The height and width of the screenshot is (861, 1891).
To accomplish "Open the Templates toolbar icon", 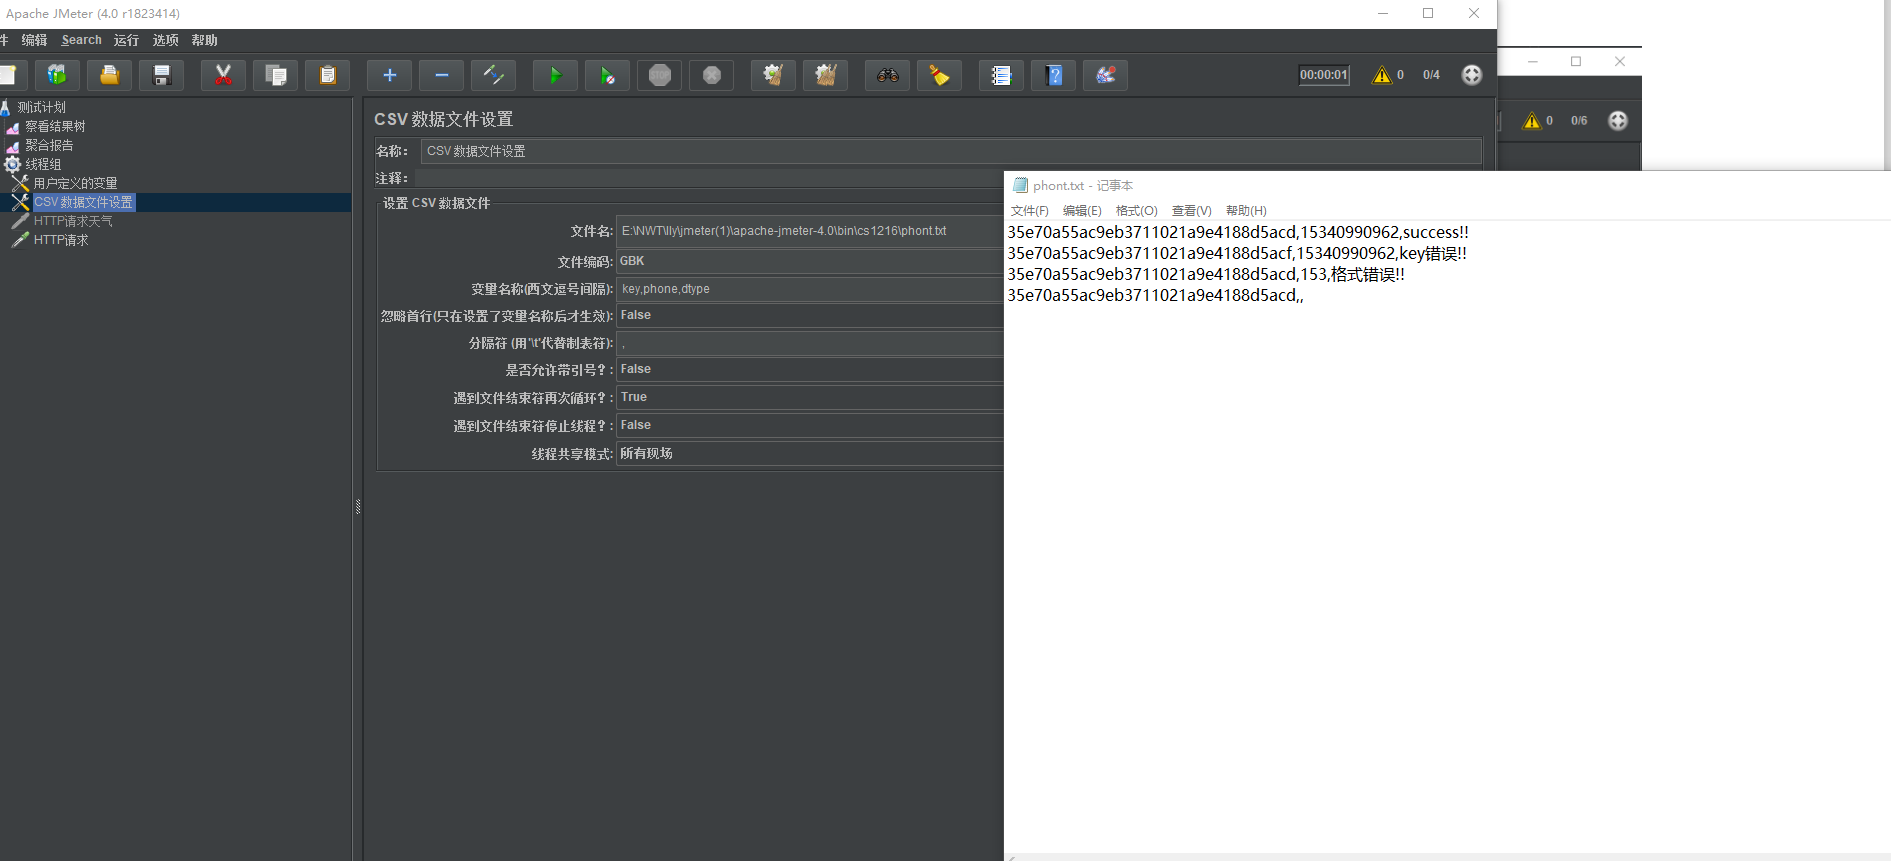I will point(57,75).
